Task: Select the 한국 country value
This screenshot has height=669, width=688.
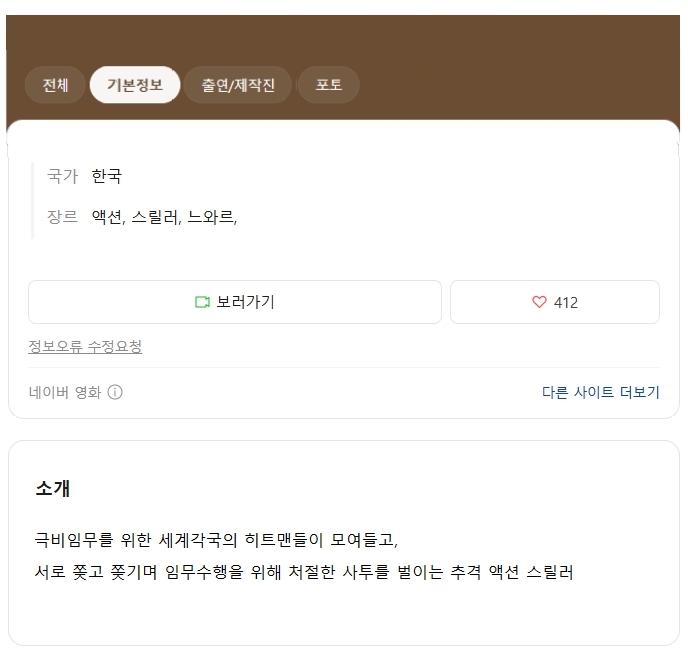Action: [x=106, y=176]
